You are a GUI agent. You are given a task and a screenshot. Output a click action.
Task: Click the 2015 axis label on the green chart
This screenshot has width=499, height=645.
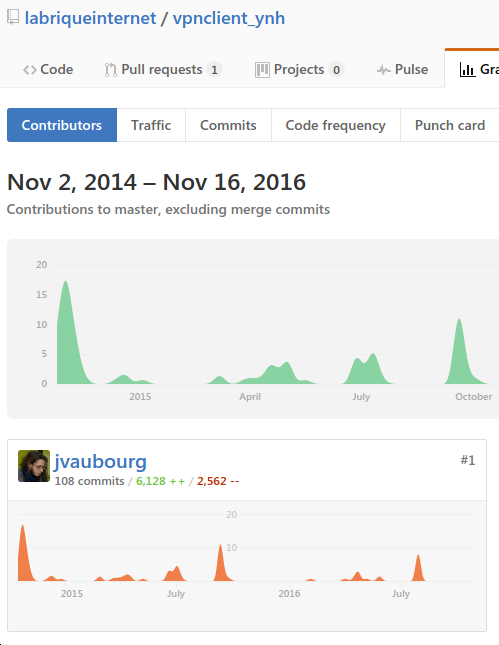pyautogui.click(x=140, y=397)
